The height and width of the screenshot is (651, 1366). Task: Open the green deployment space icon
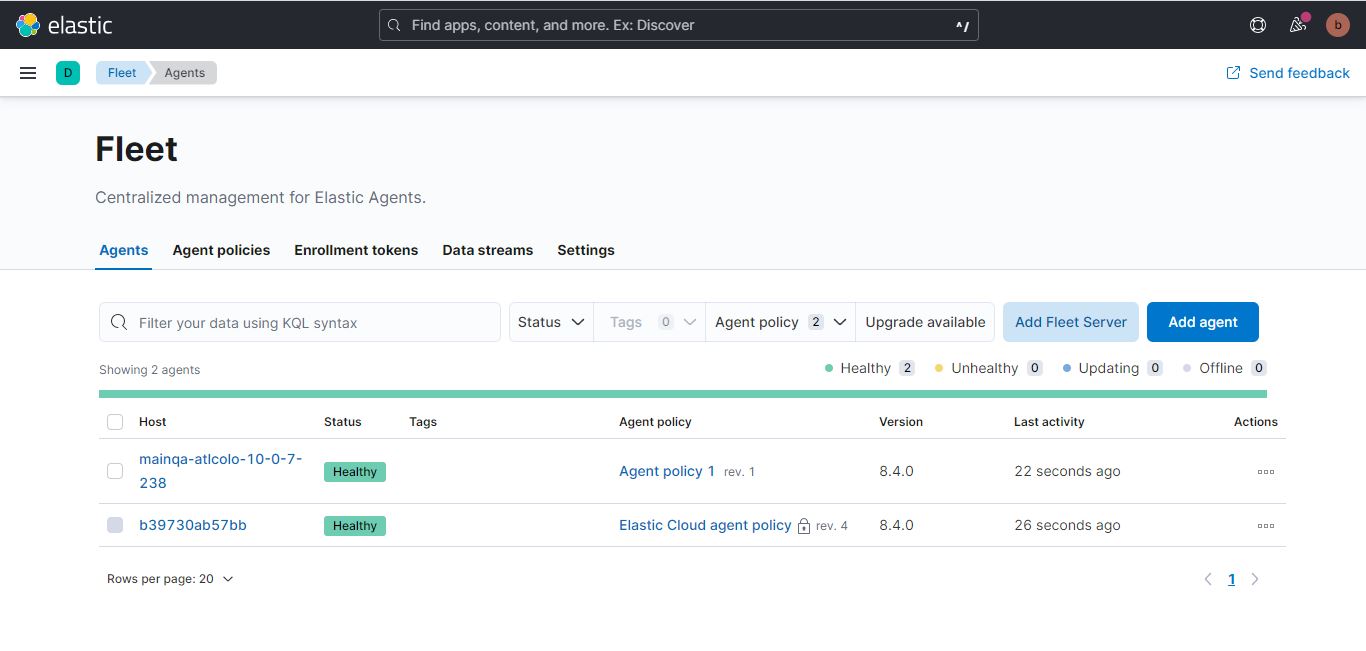[68, 72]
